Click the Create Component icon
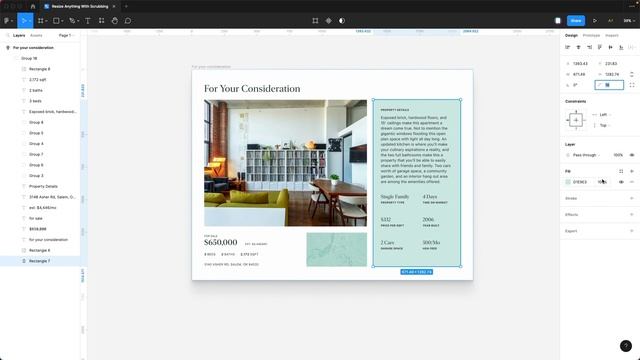640x360 pixels. click(329, 20)
